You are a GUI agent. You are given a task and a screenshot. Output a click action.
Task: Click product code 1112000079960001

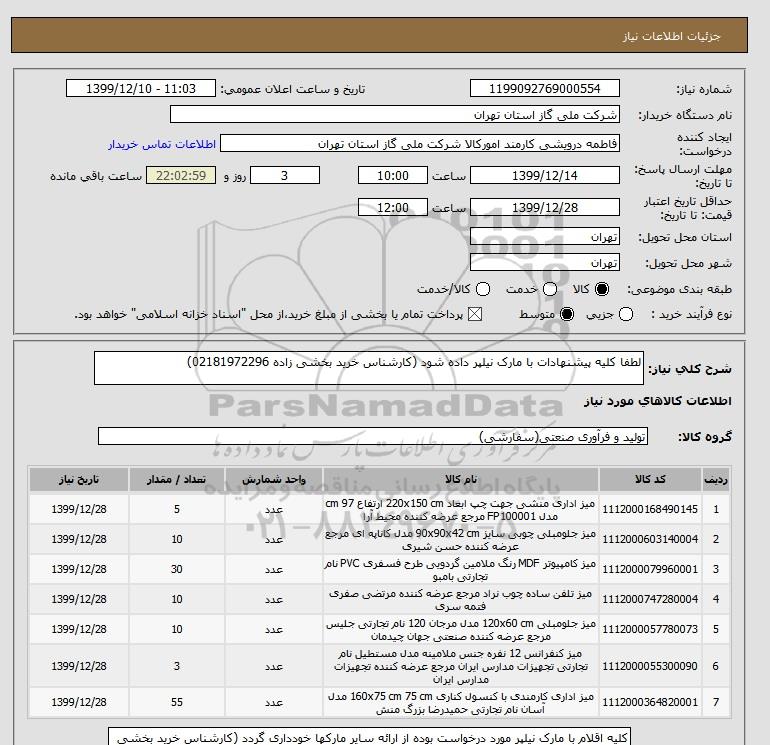(650, 569)
